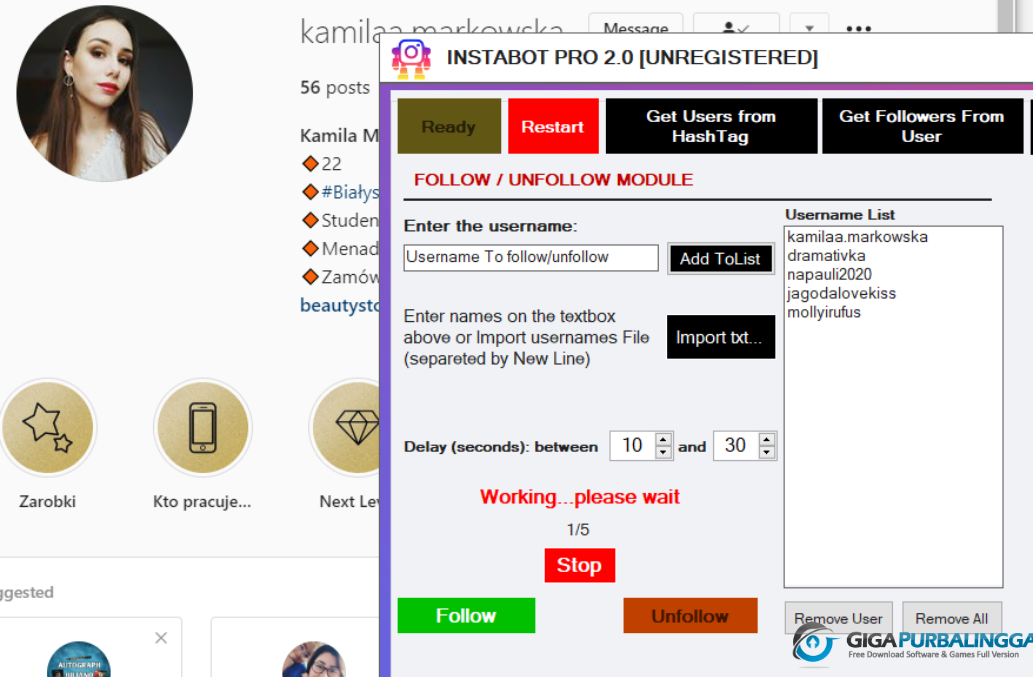Open the #Białys hashtag link in bio
Viewport: 1033px width, 677px height.
[x=350, y=192]
